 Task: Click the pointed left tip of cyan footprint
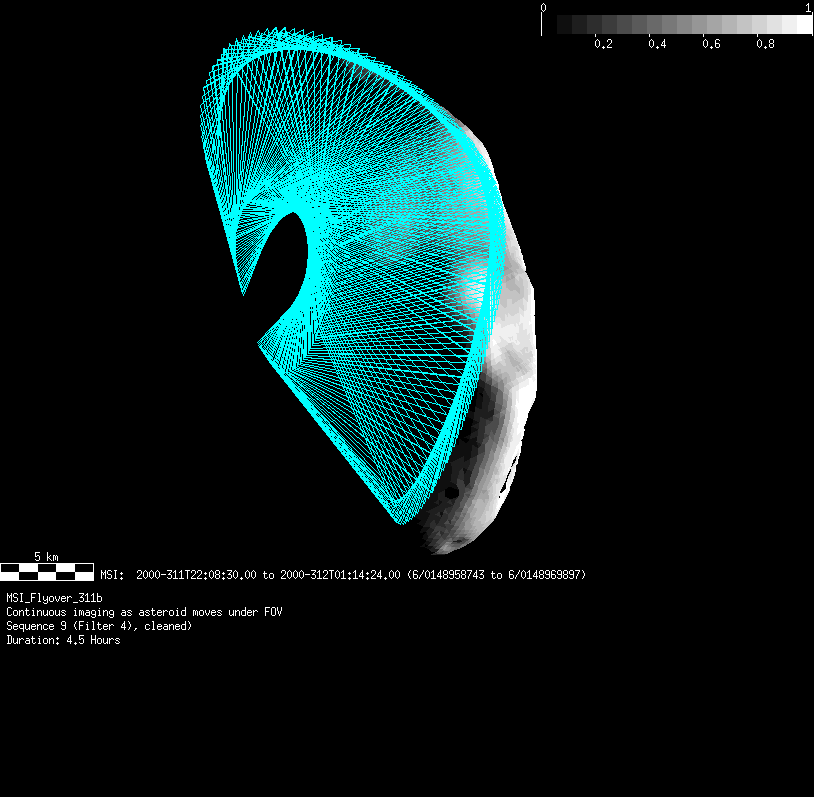[243, 293]
